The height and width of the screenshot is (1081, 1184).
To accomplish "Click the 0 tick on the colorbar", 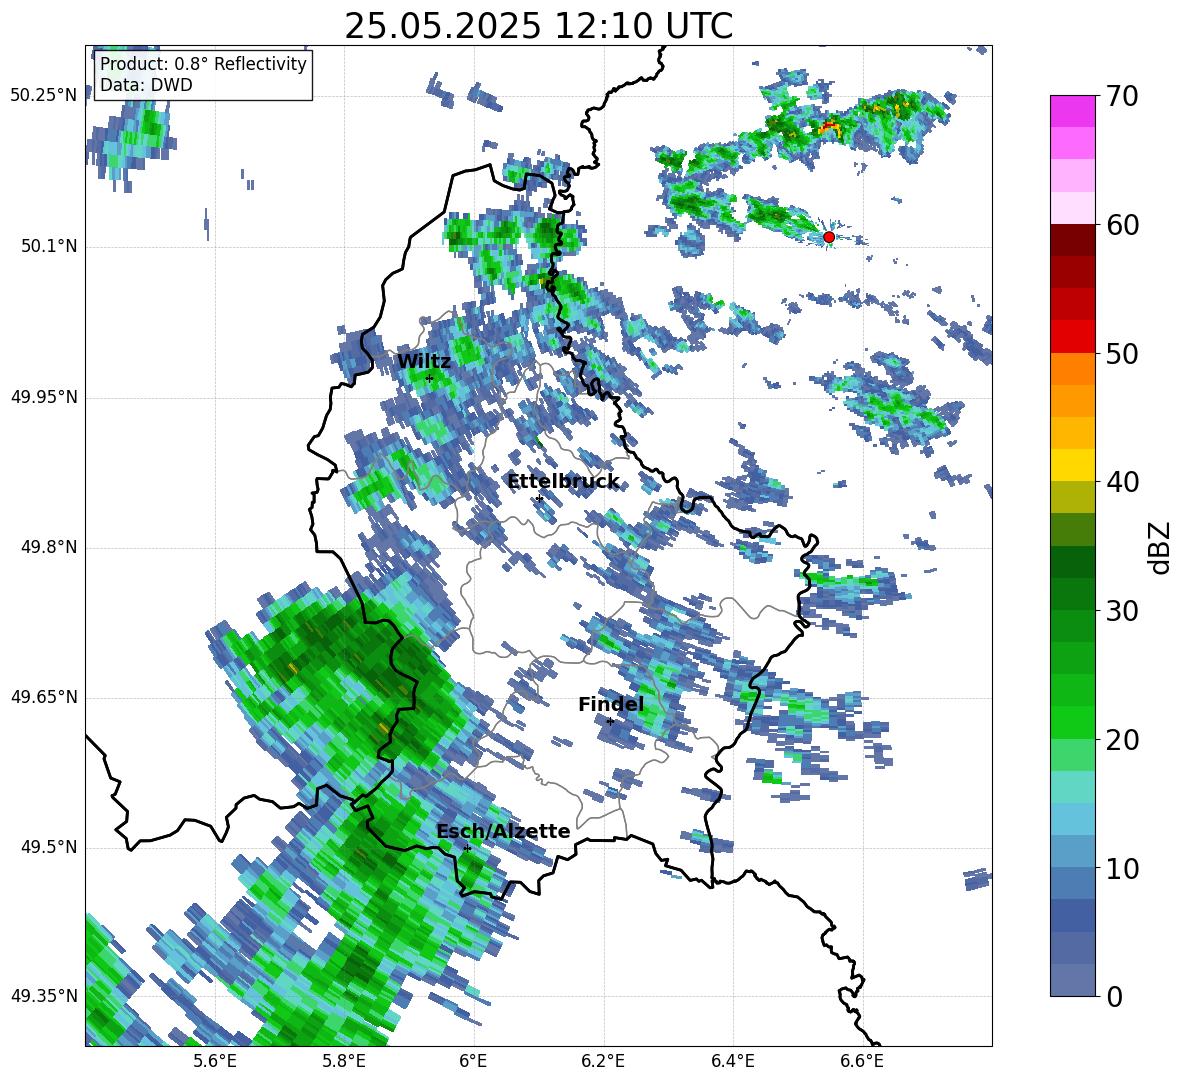I will [x=1115, y=997].
